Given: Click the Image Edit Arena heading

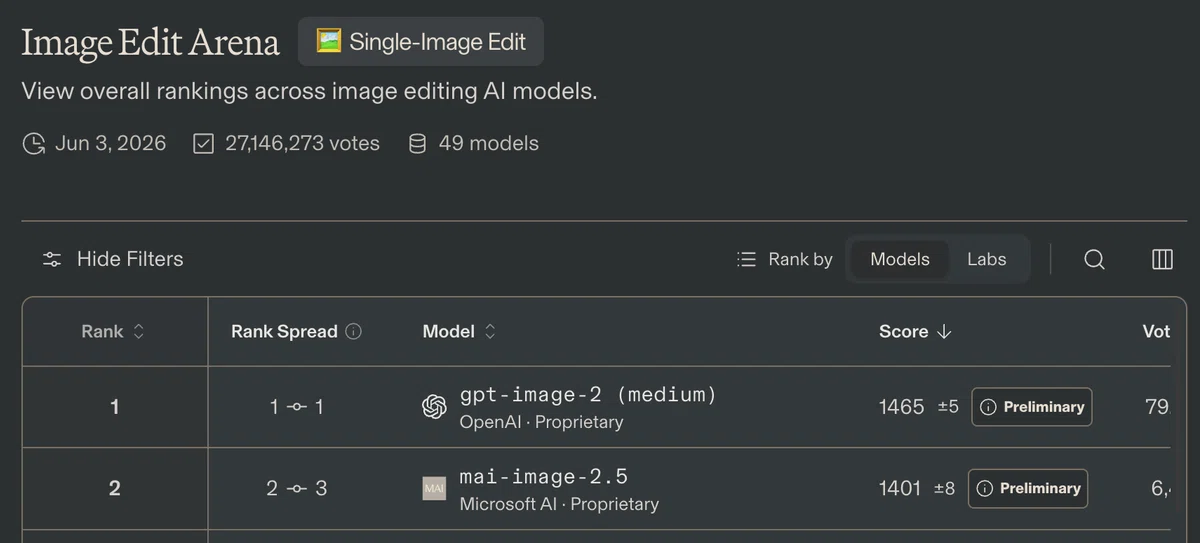Looking at the screenshot, I should 150,42.
